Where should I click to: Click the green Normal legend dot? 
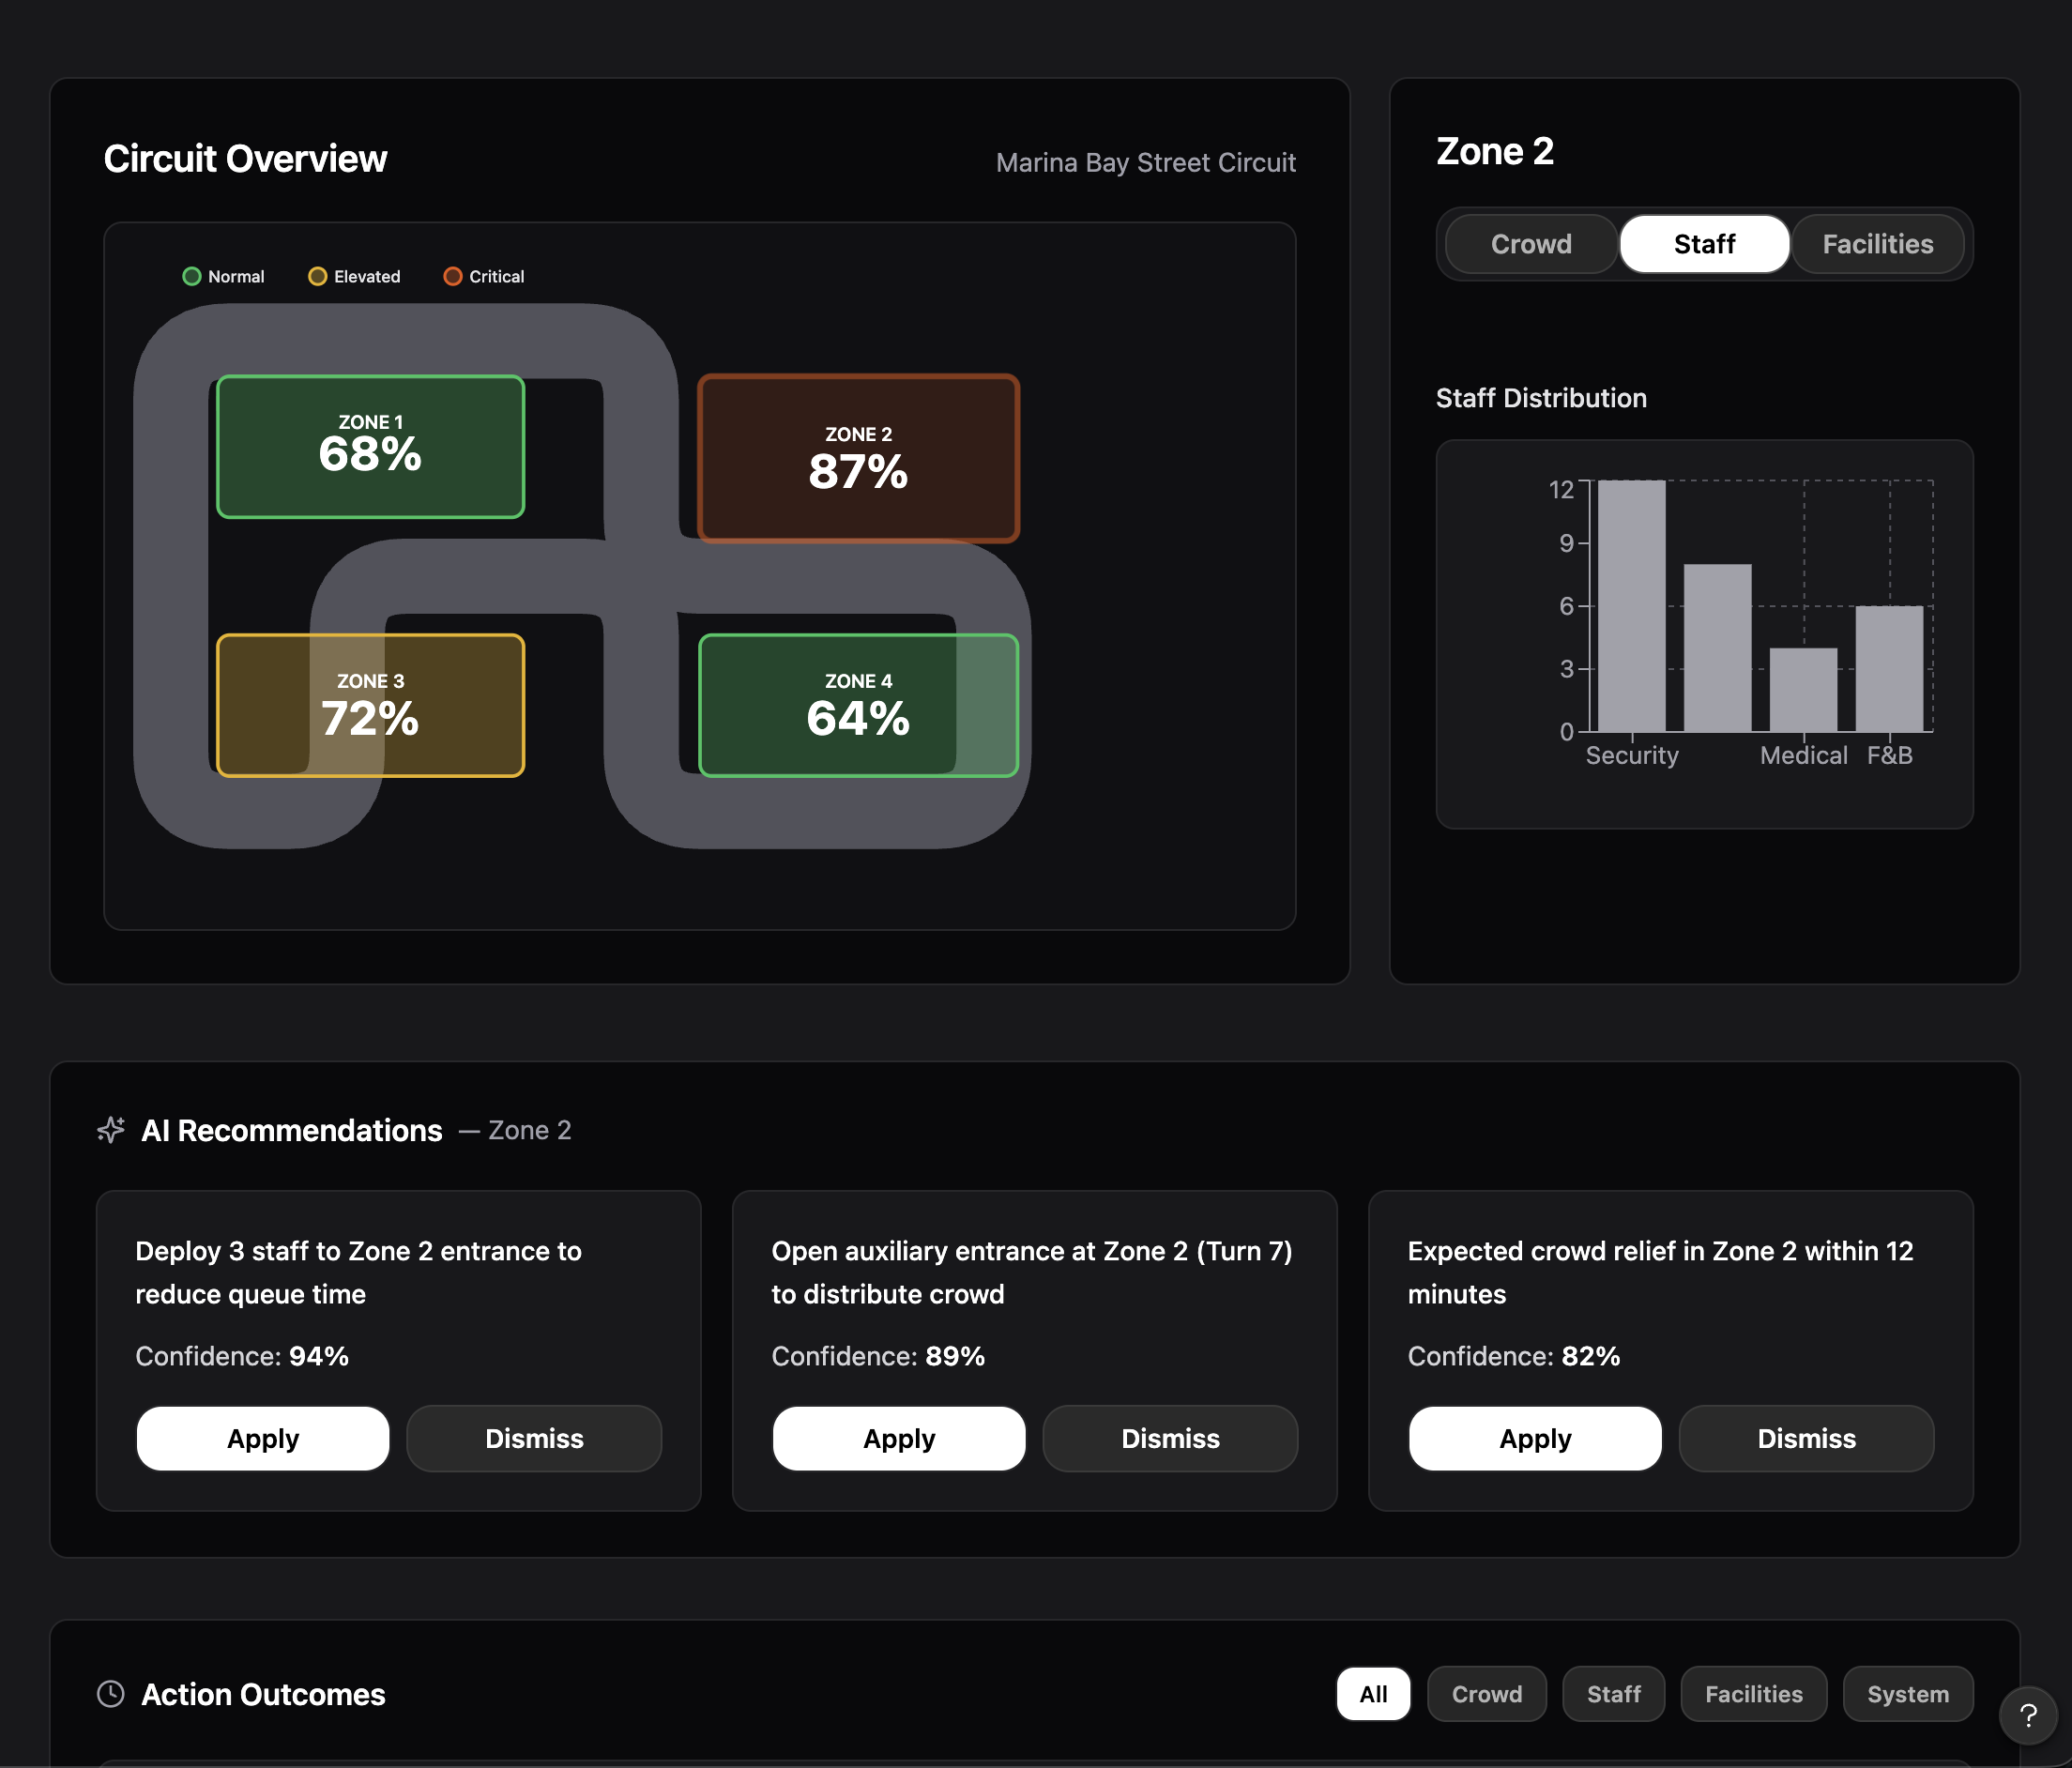[x=192, y=276]
